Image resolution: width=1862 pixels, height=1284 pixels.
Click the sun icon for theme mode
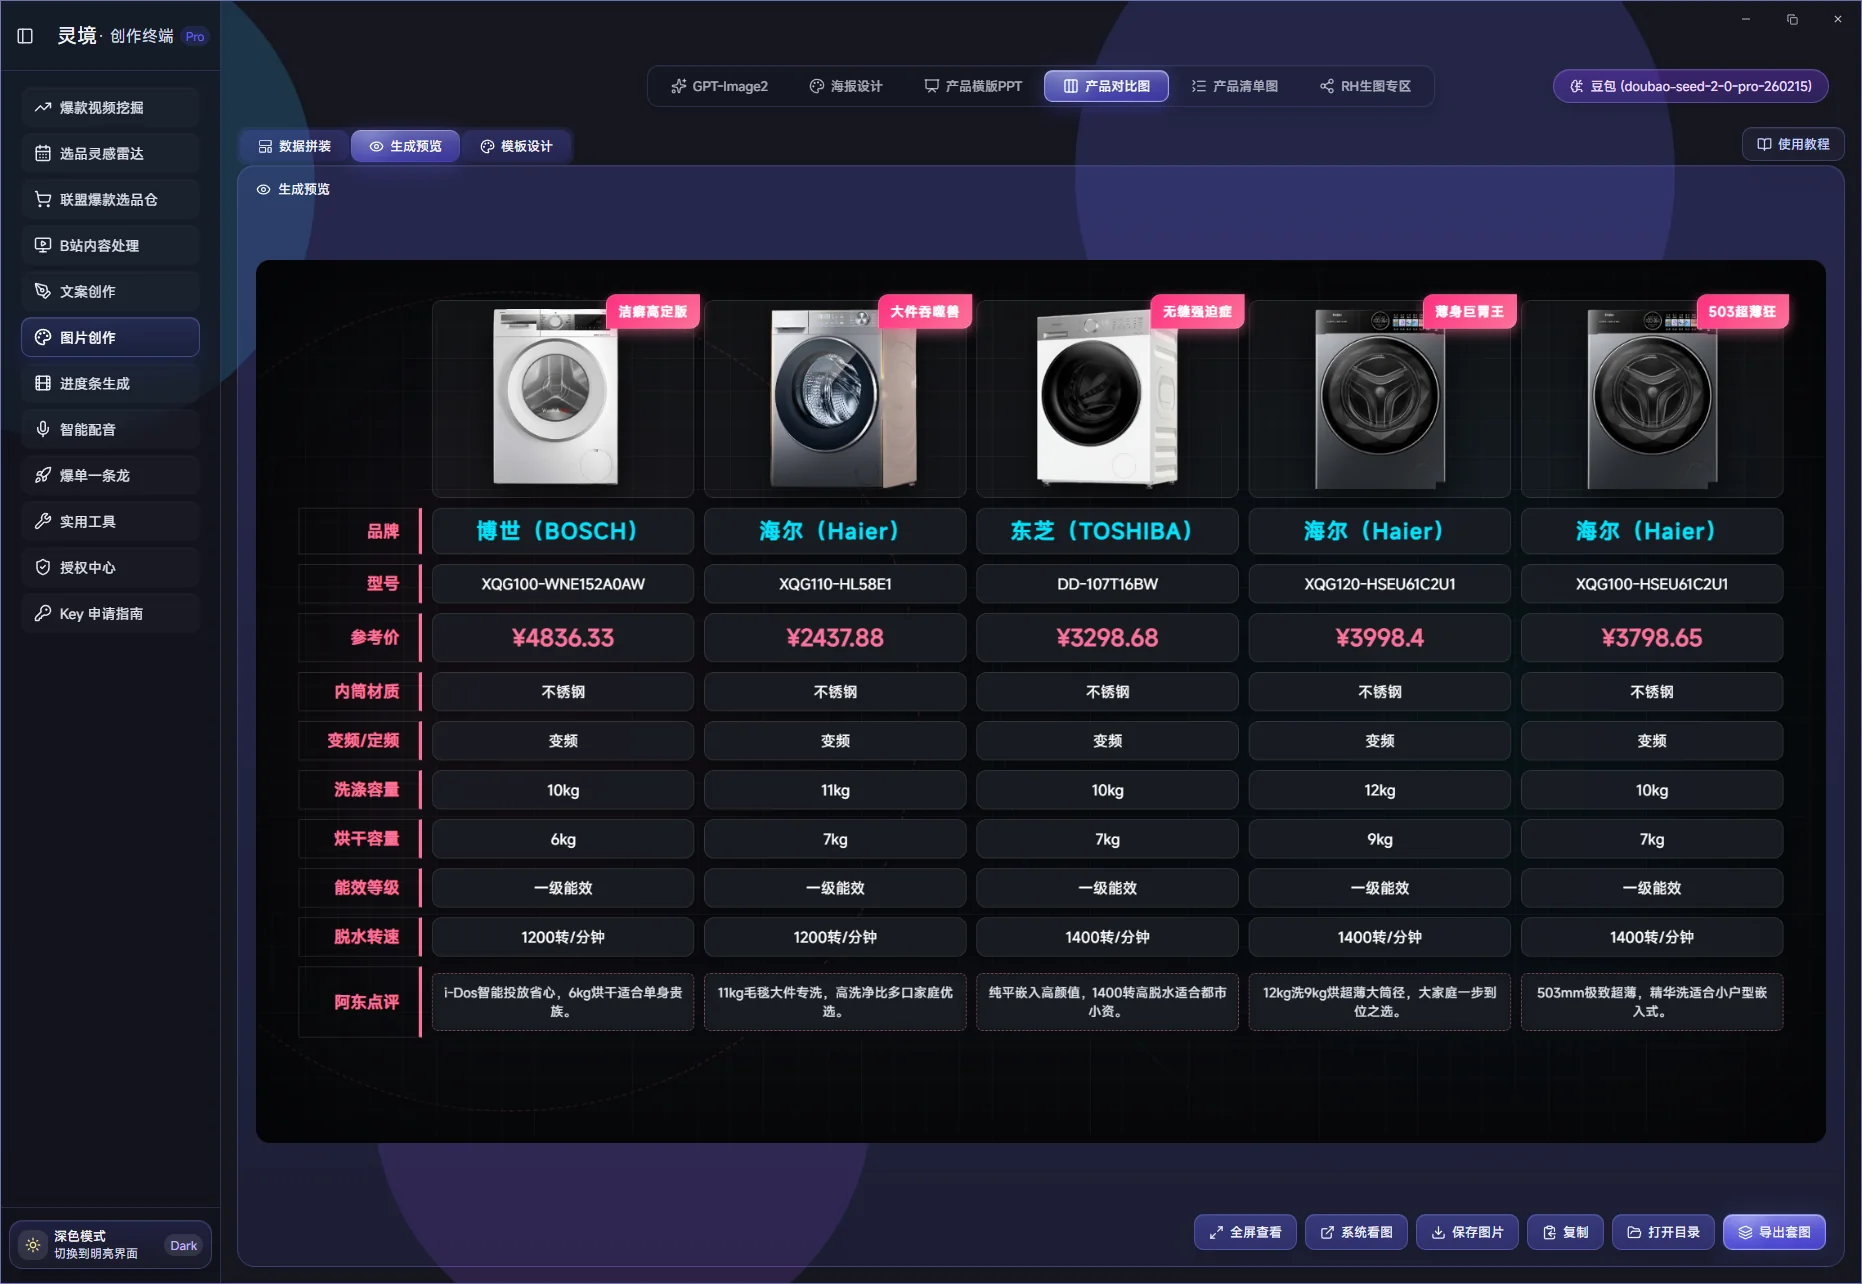(x=33, y=1245)
